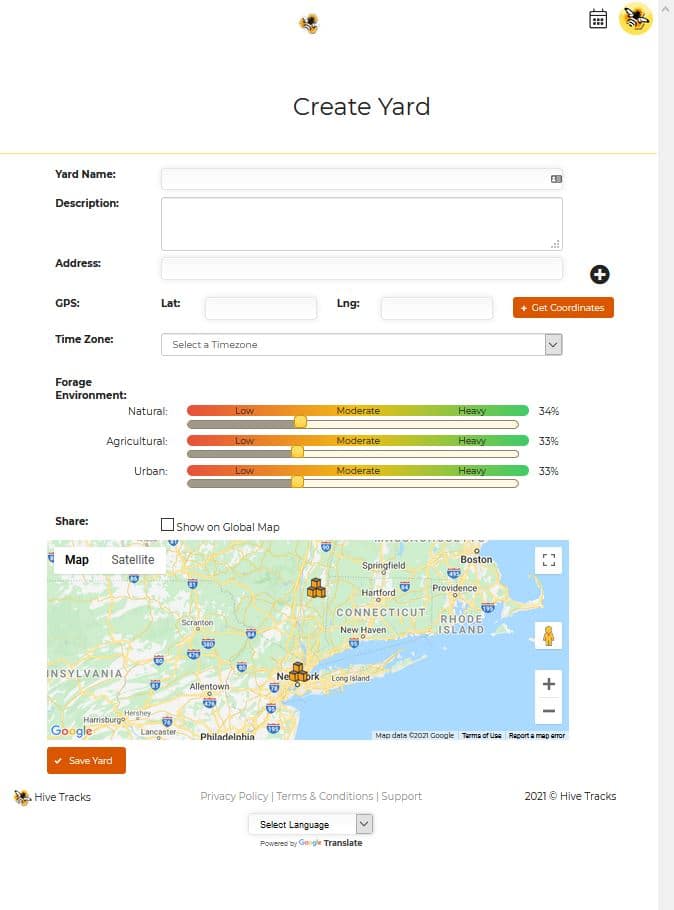Click the Google logo on the map

click(x=71, y=731)
